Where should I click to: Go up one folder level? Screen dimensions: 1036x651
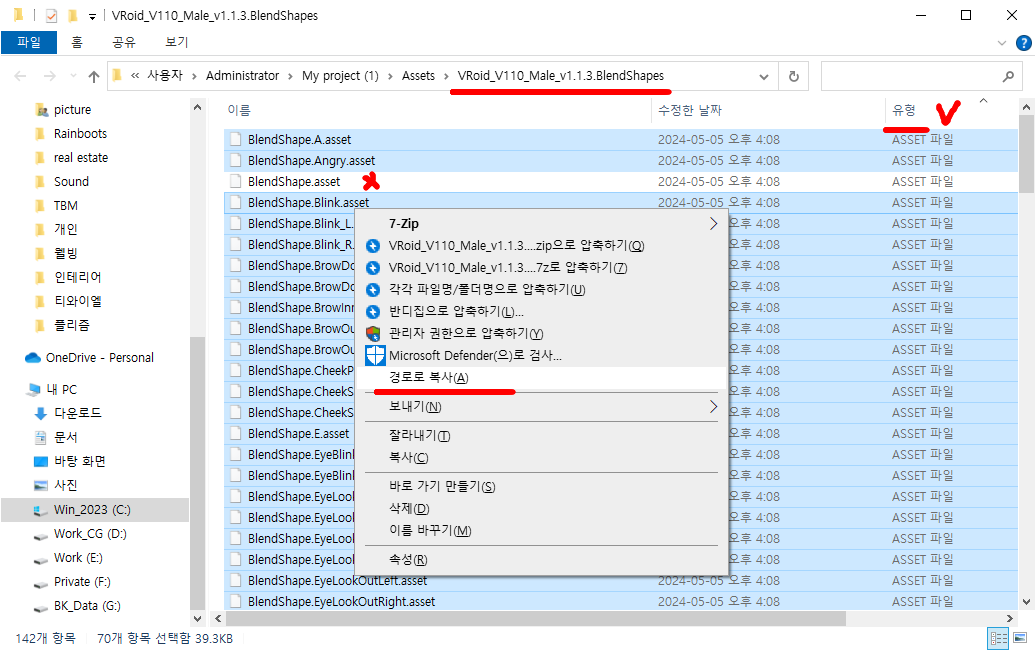pos(94,77)
